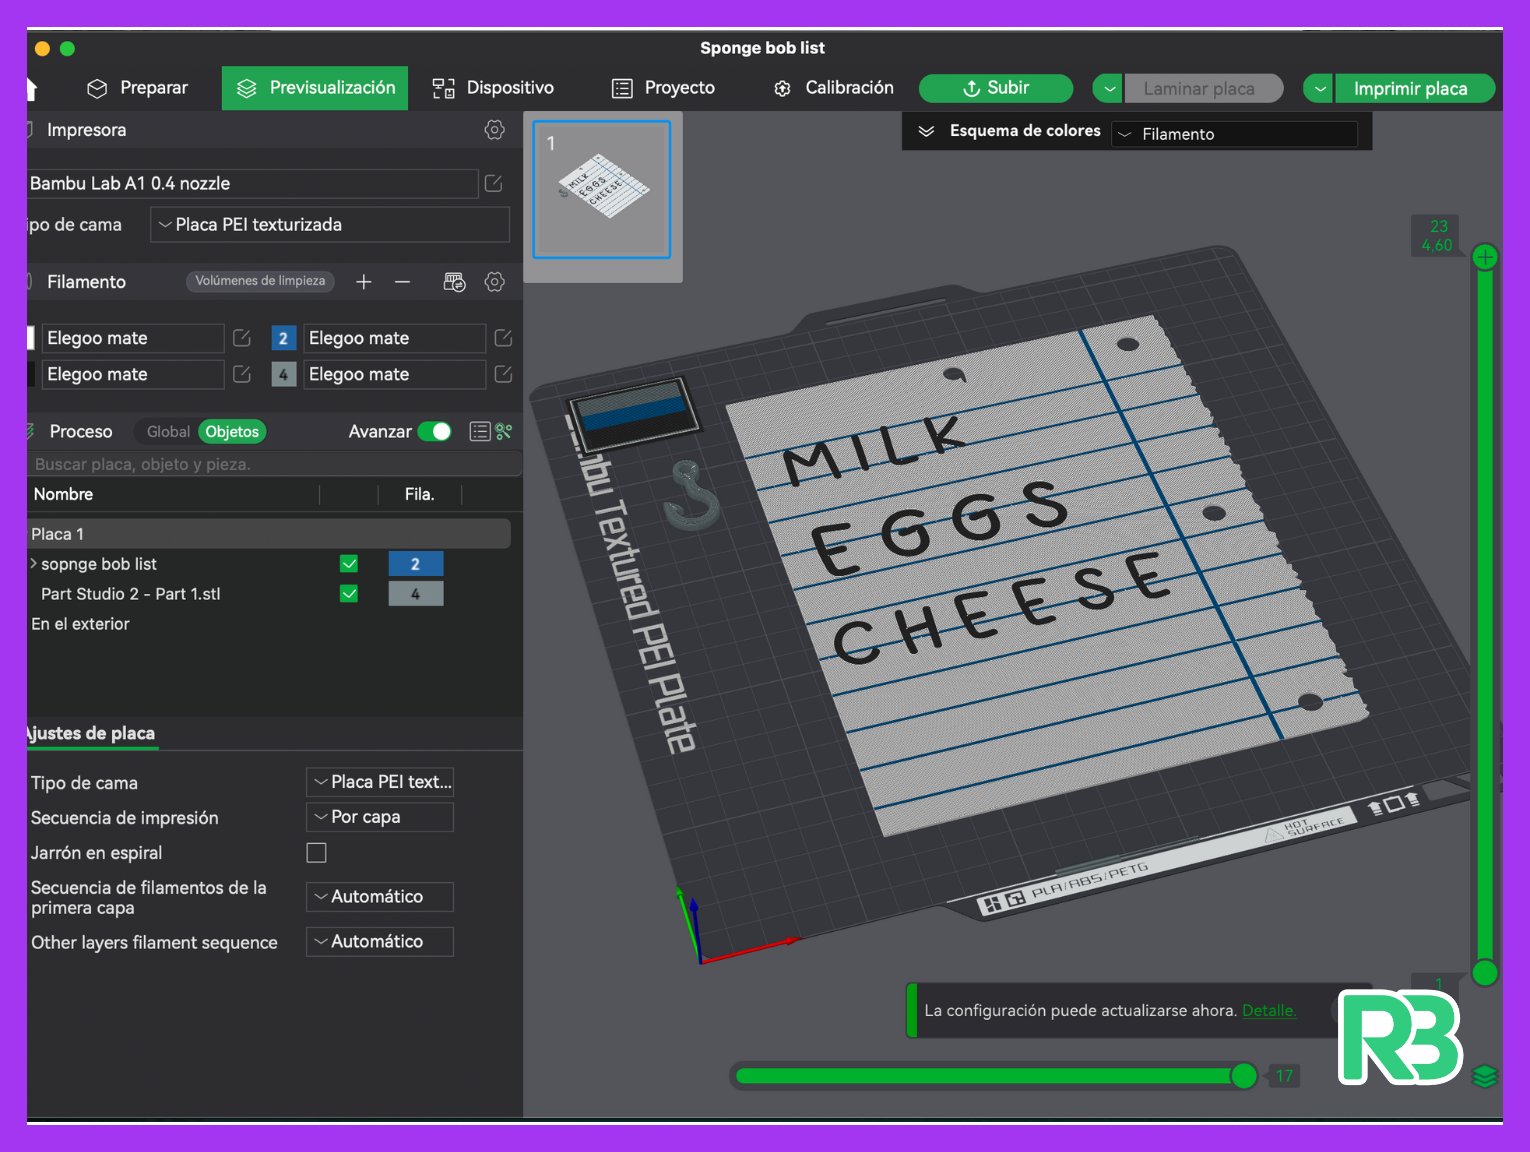Edit filament 2 Elegoo mate preset
Image resolution: width=1530 pixels, height=1152 pixels.
[x=503, y=338]
